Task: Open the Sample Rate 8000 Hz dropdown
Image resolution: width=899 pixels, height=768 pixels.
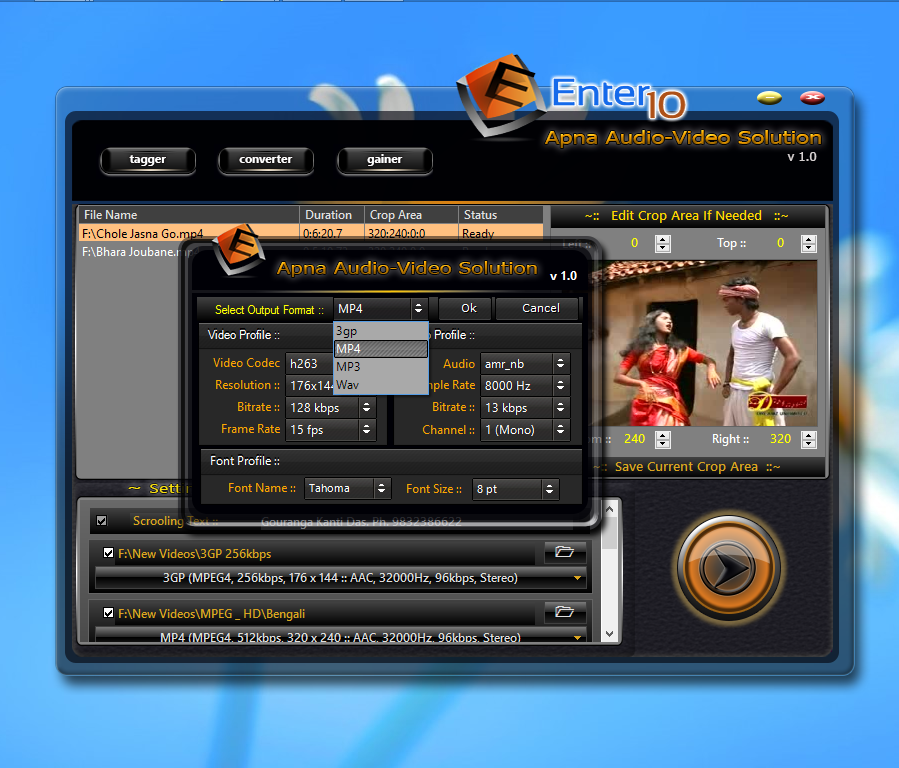Action: pyautogui.click(x=560, y=385)
